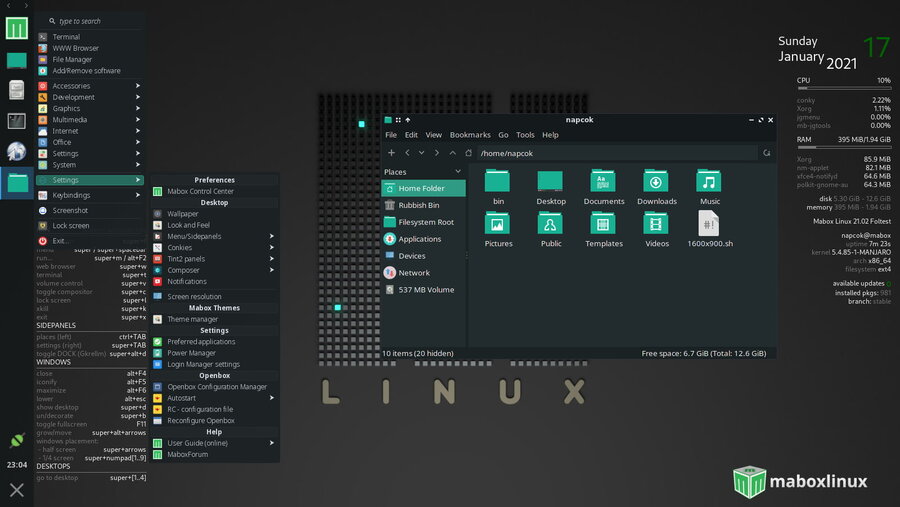The image size is (900, 507).
Task: Open the Music folder
Action: pos(709,187)
